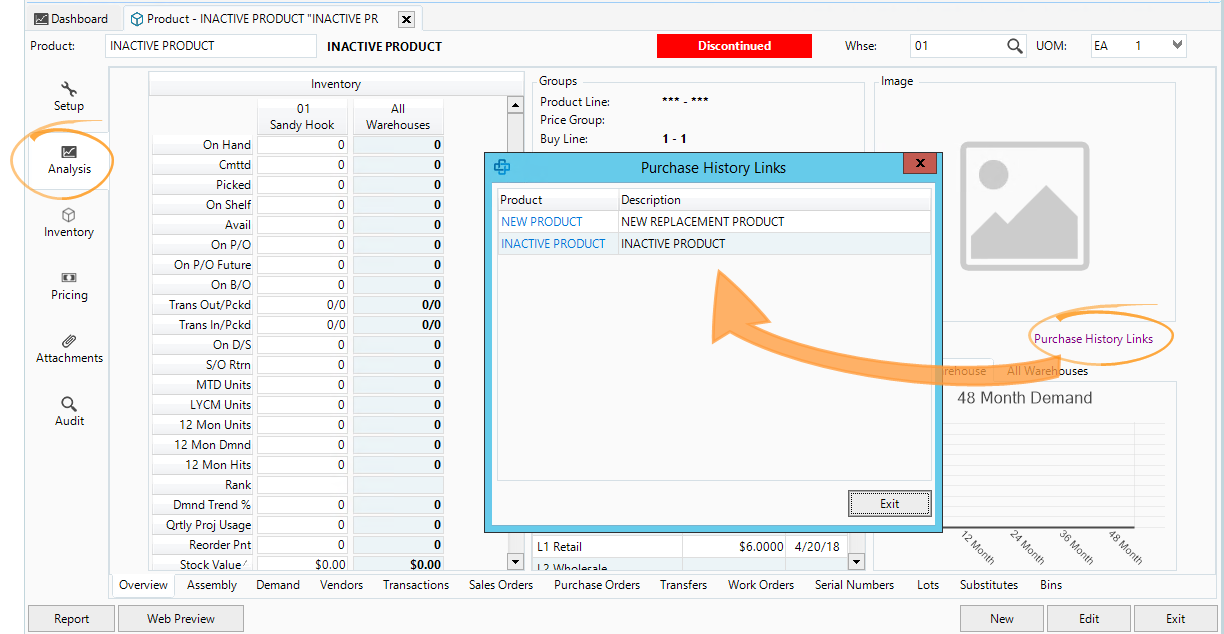Click Exit in the Purchase History dialog

pos(889,504)
